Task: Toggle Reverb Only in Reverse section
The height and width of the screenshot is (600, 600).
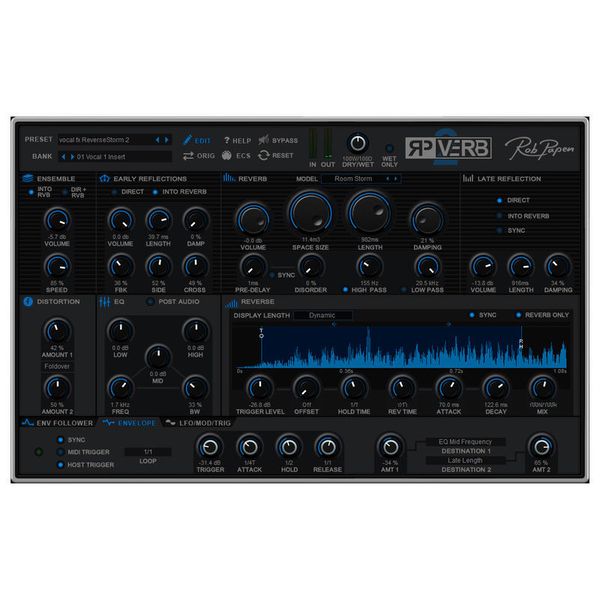Action: (x=518, y=315)
